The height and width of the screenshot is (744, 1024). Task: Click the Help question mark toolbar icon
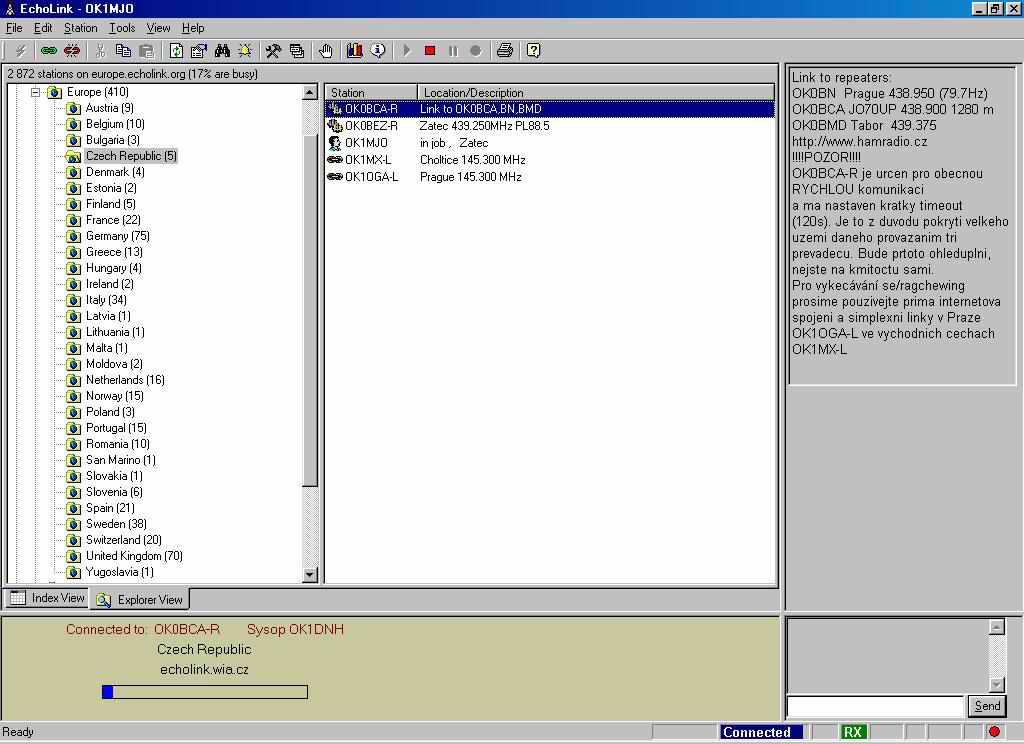coord(534,50)
